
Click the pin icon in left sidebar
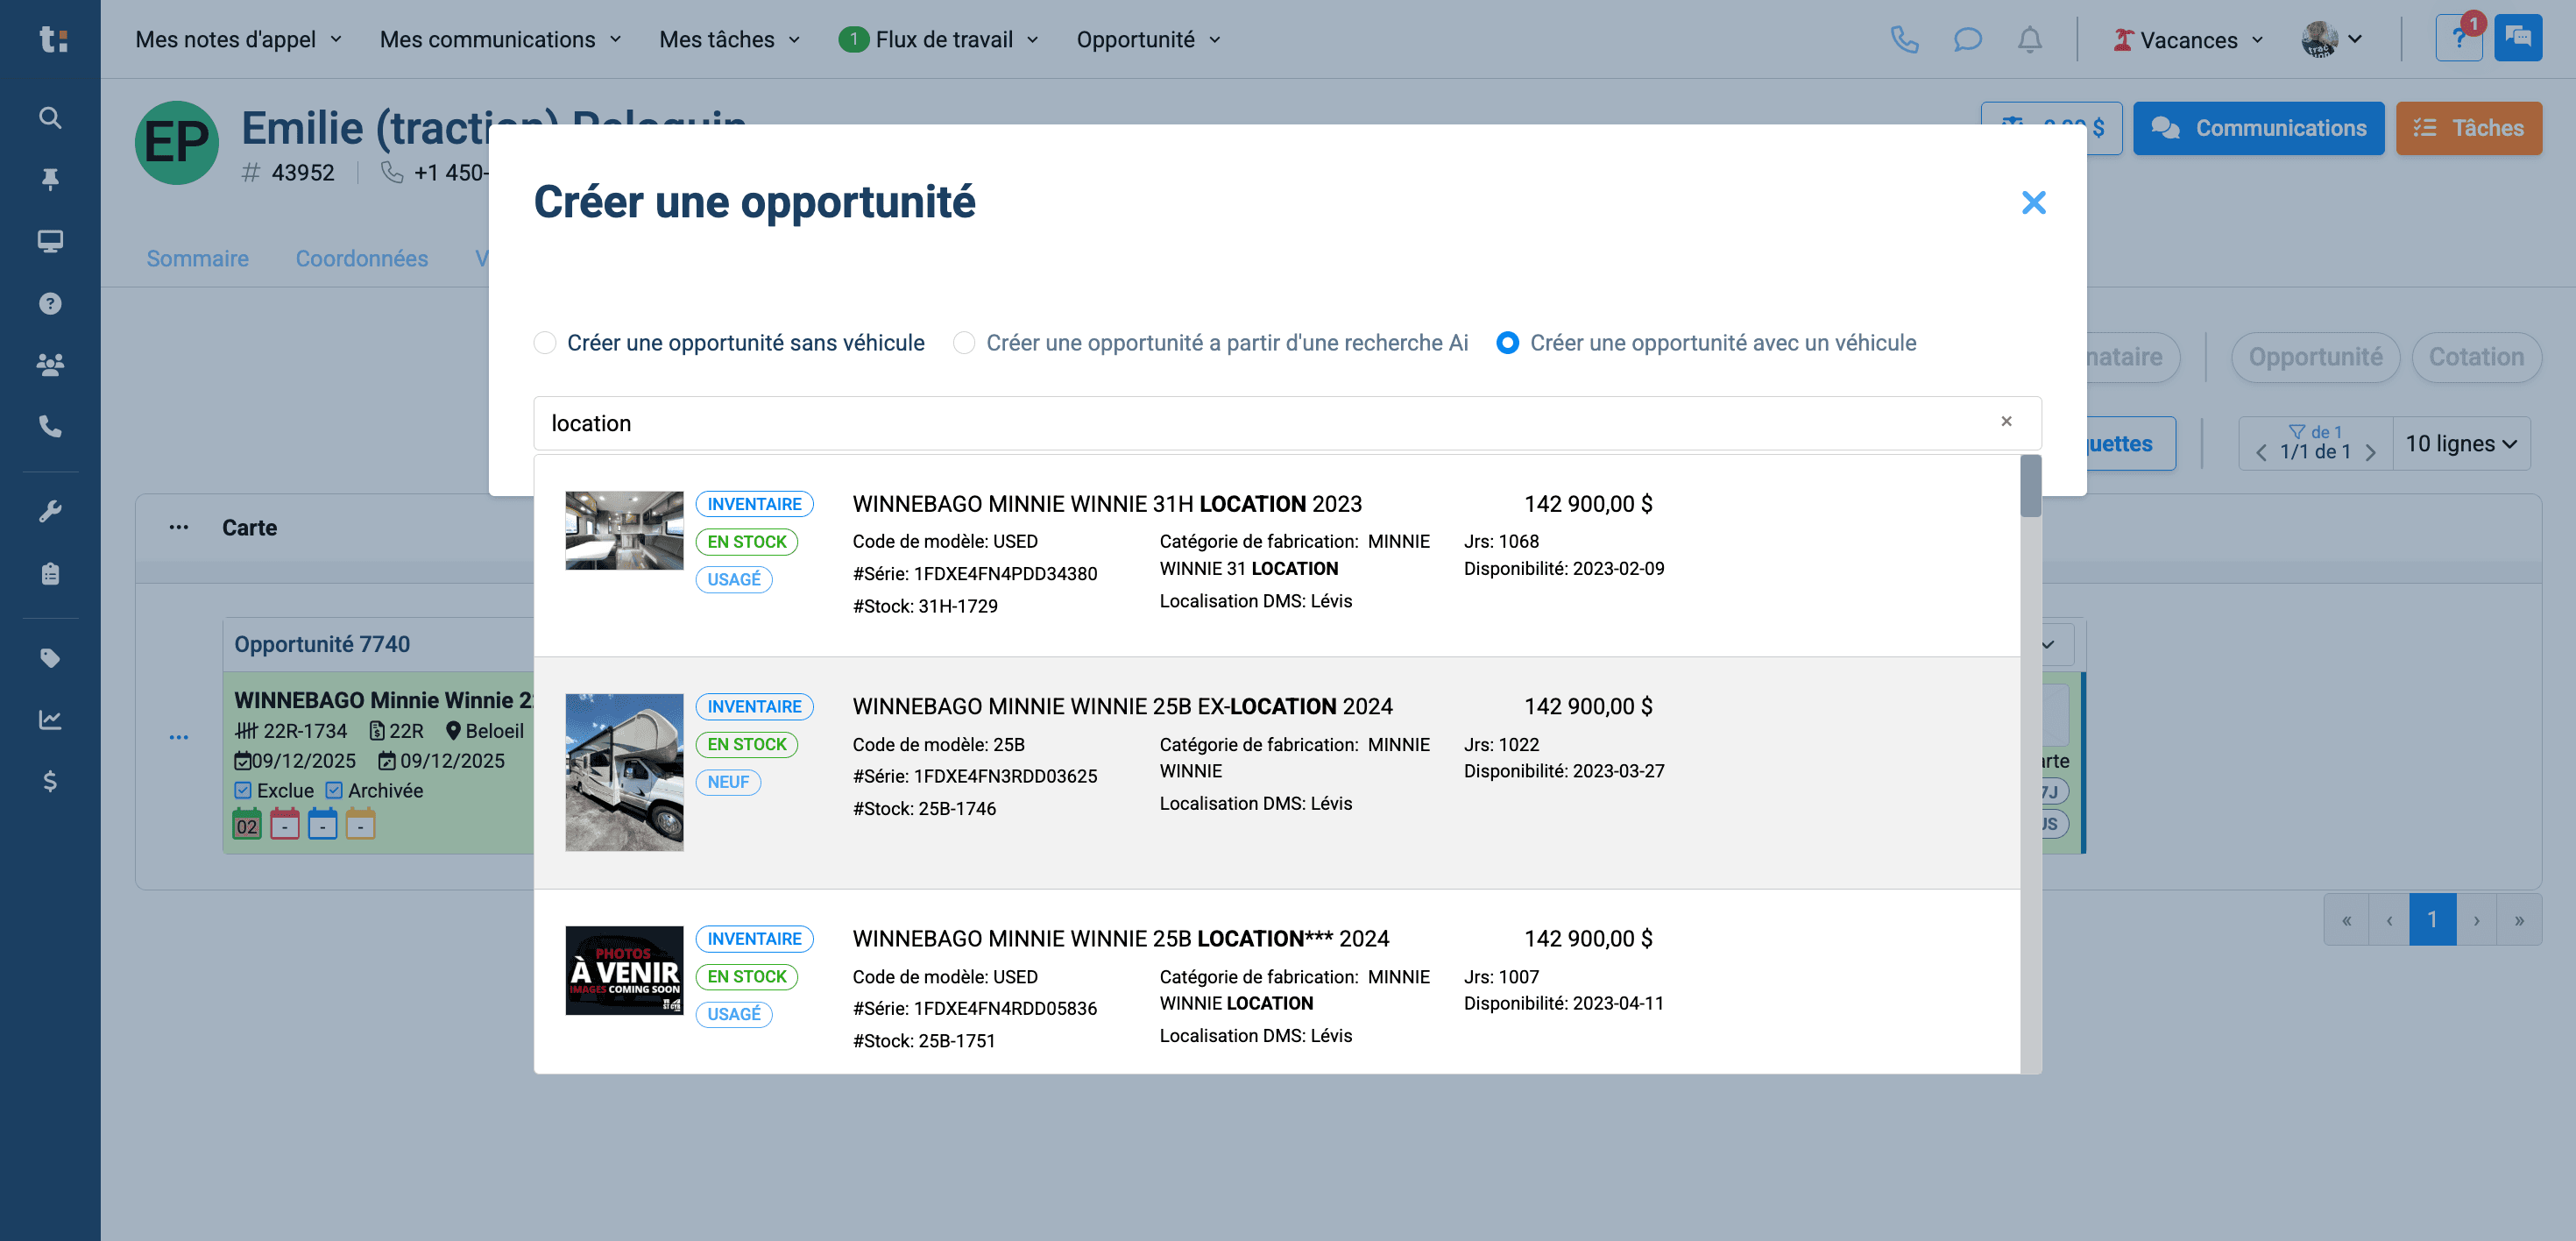coord(50,179)
